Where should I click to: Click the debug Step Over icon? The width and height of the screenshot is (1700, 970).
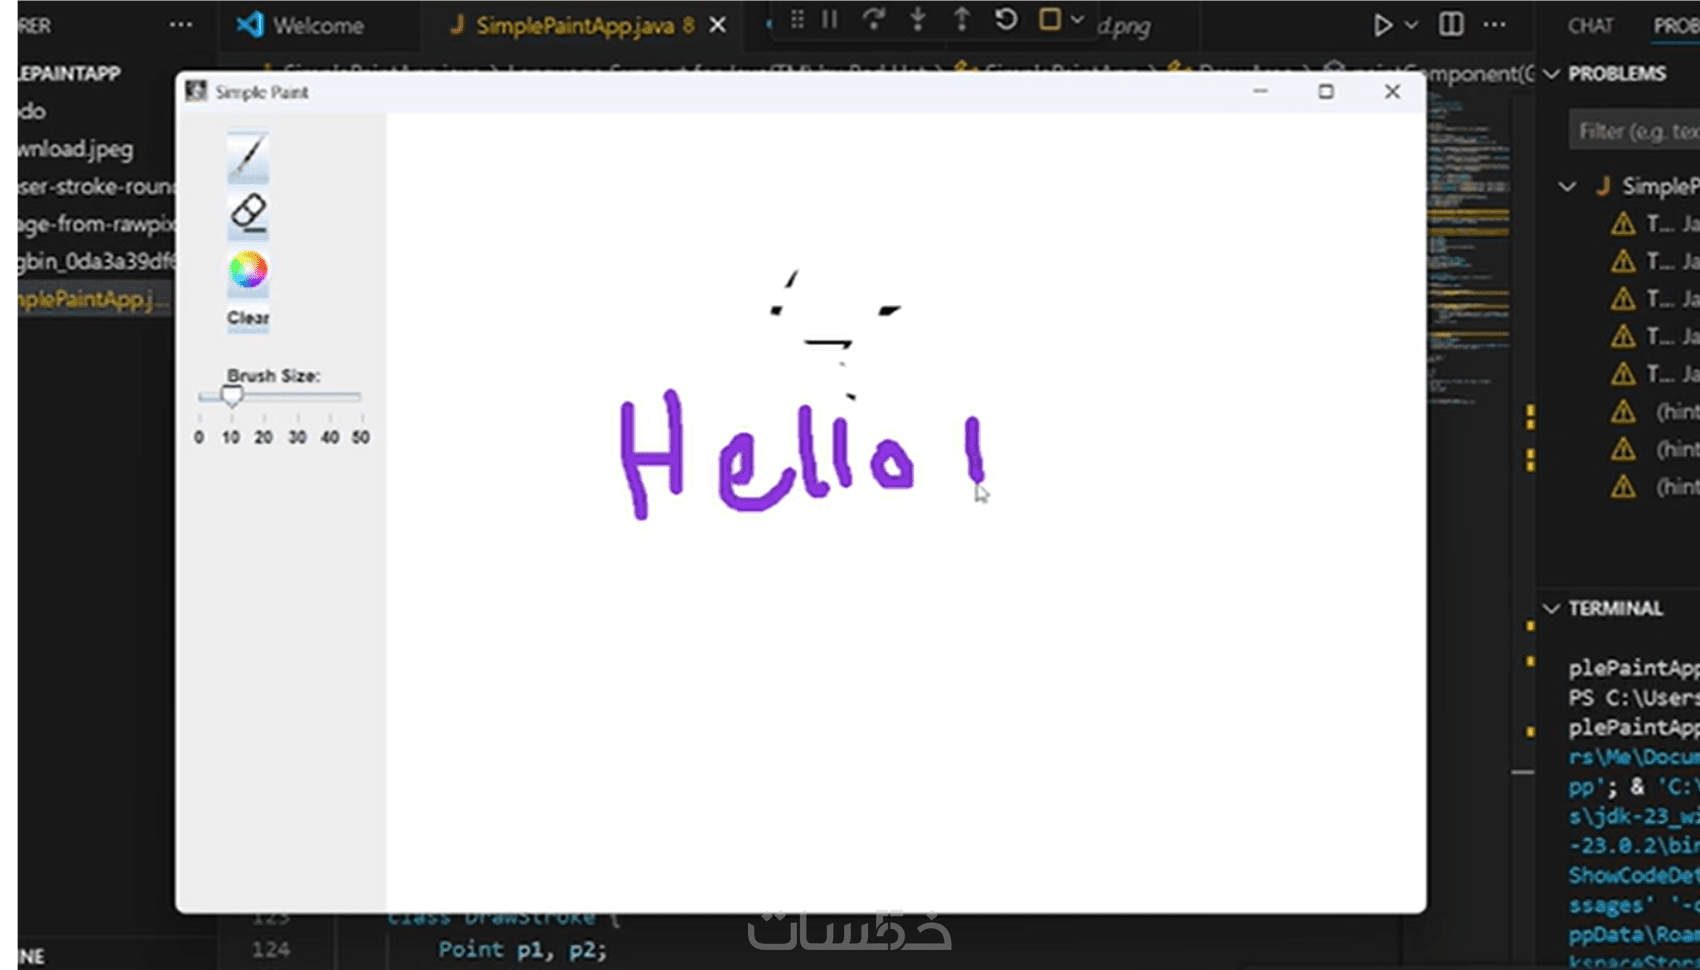click(873, 20)
